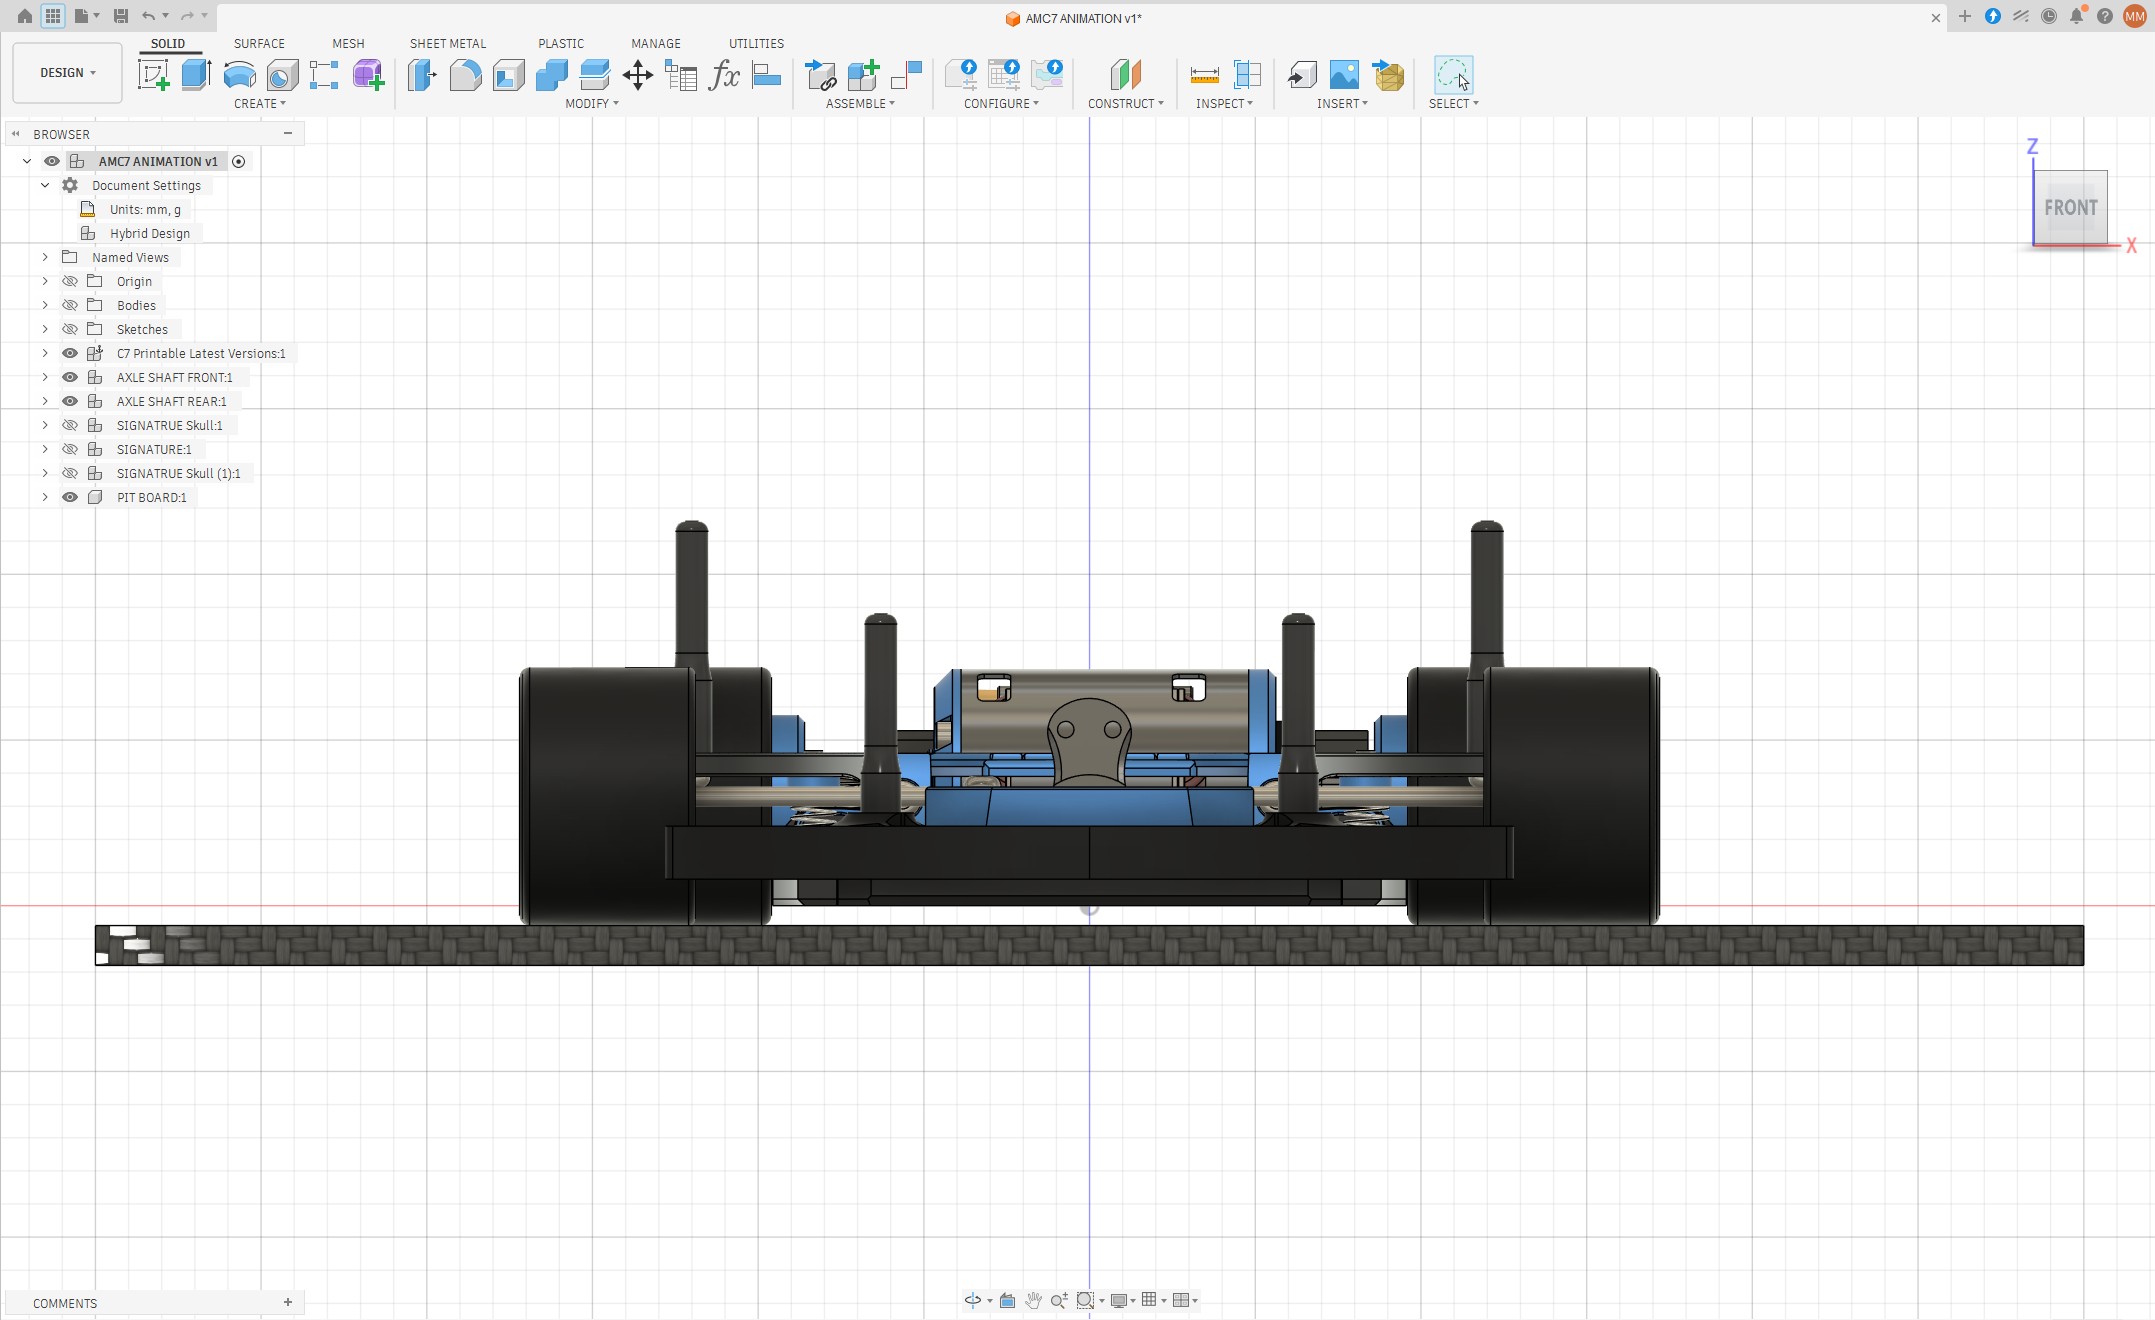Select the Fillet tool in Modify

(465, 75)
